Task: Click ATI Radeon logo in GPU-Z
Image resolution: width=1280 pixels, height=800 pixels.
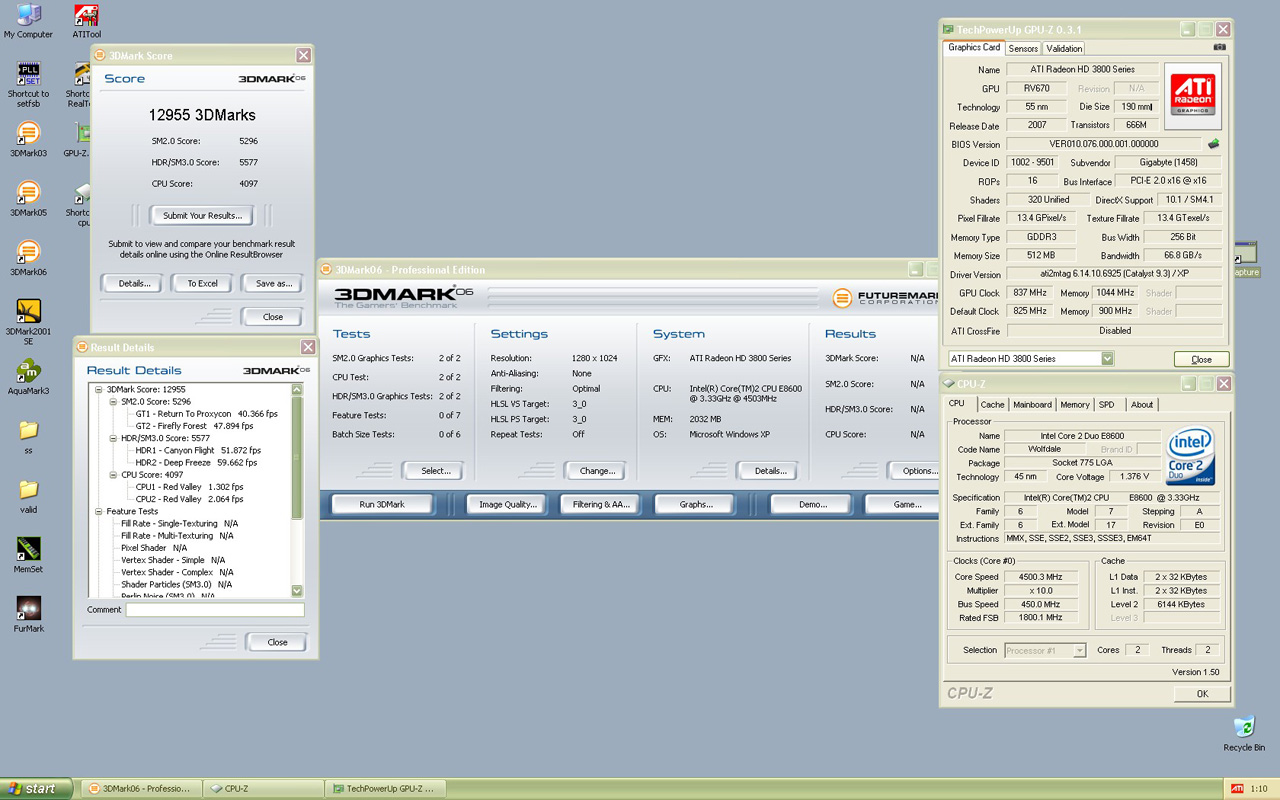Action: pyautogui.click(x=1193, y=96)
